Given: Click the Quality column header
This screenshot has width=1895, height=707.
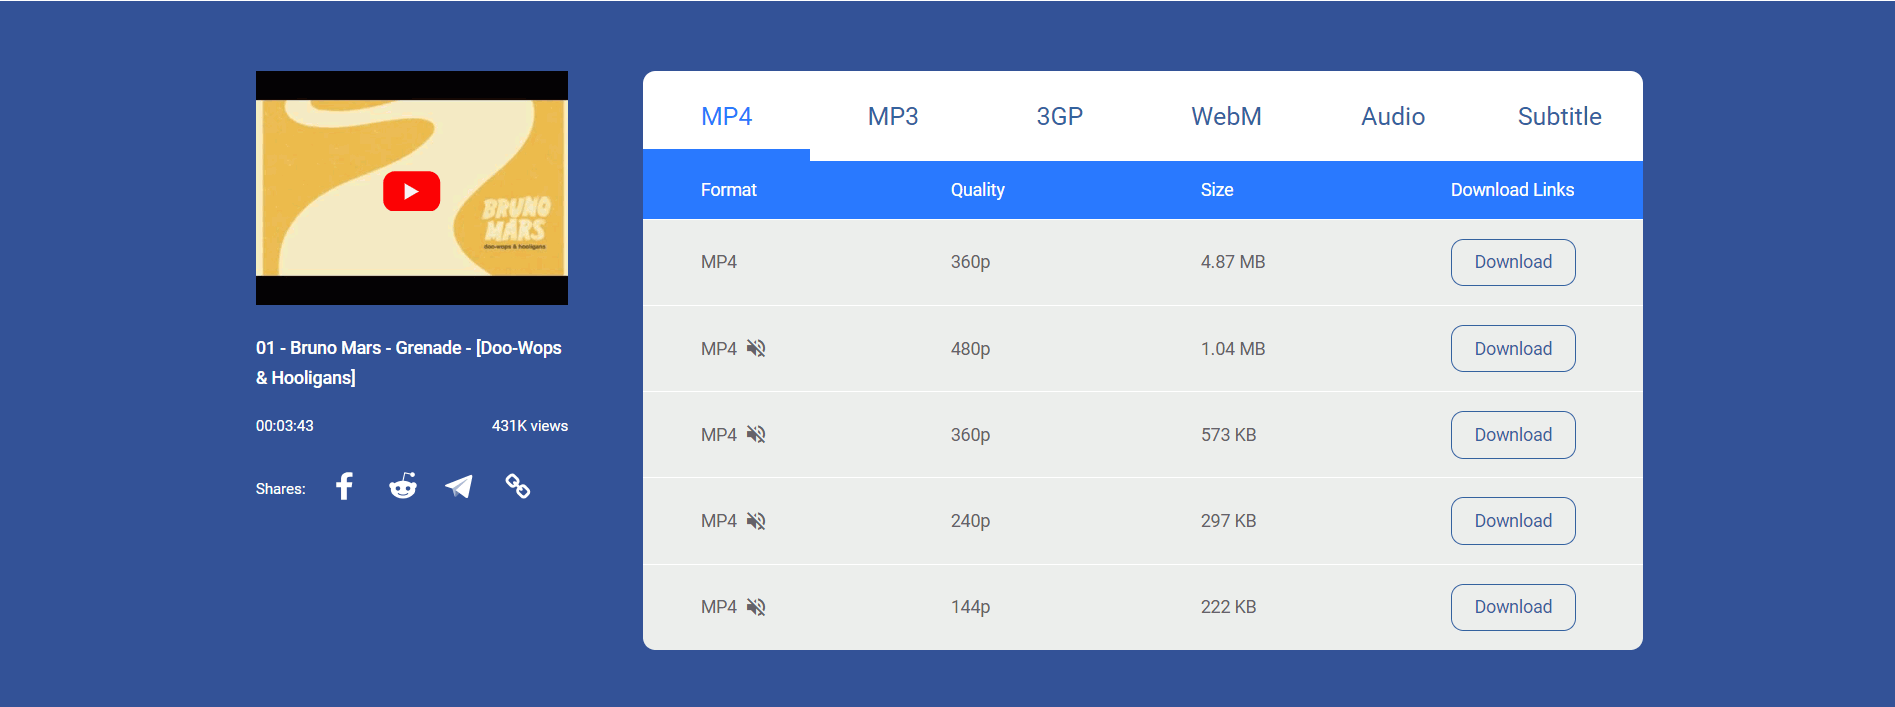Looking at the screenshot, I should pos(978,190).
